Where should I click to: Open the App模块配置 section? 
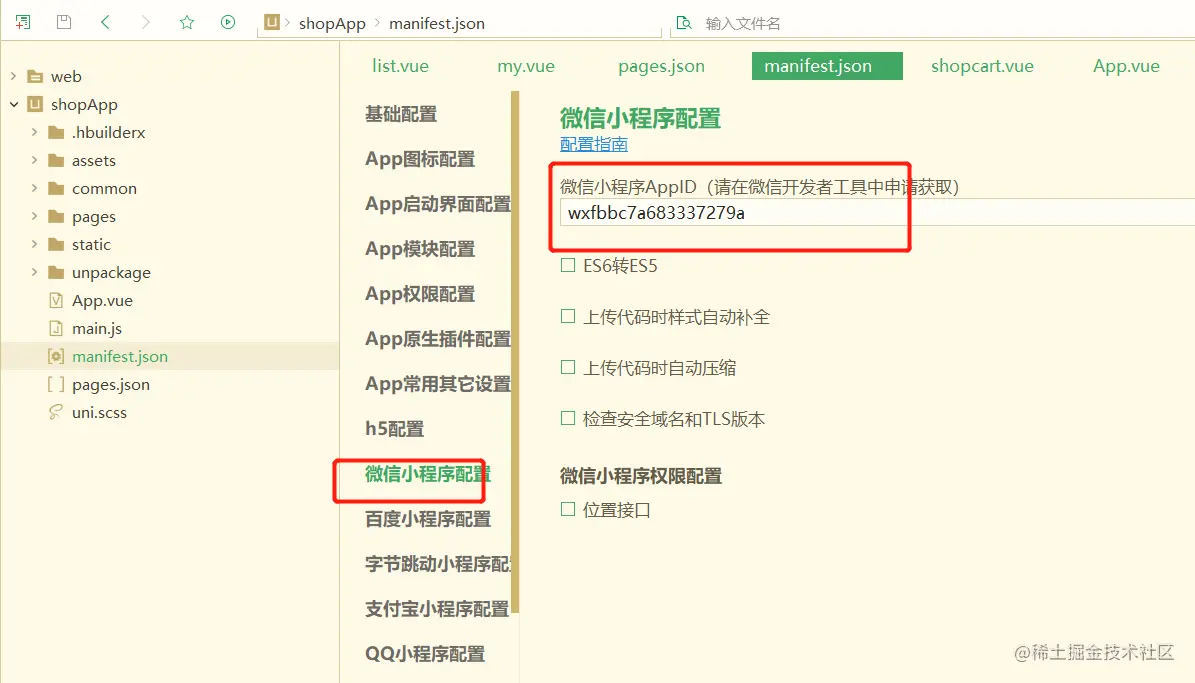point(420,249)
